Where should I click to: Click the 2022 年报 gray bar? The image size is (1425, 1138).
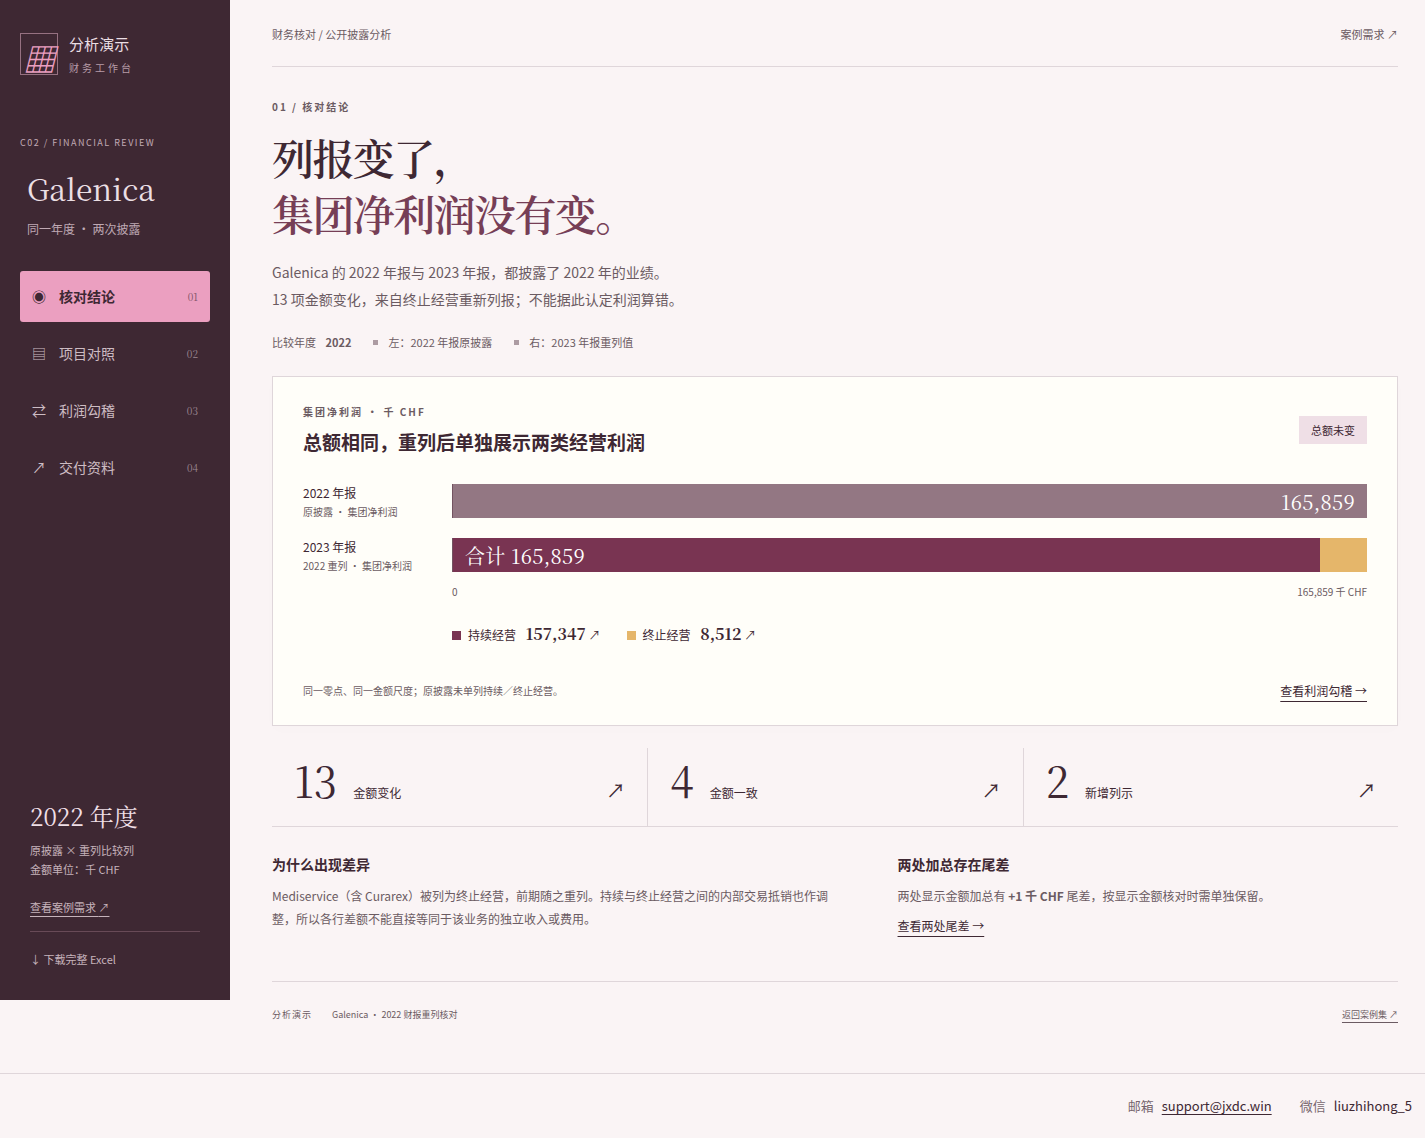pos(909,501)
